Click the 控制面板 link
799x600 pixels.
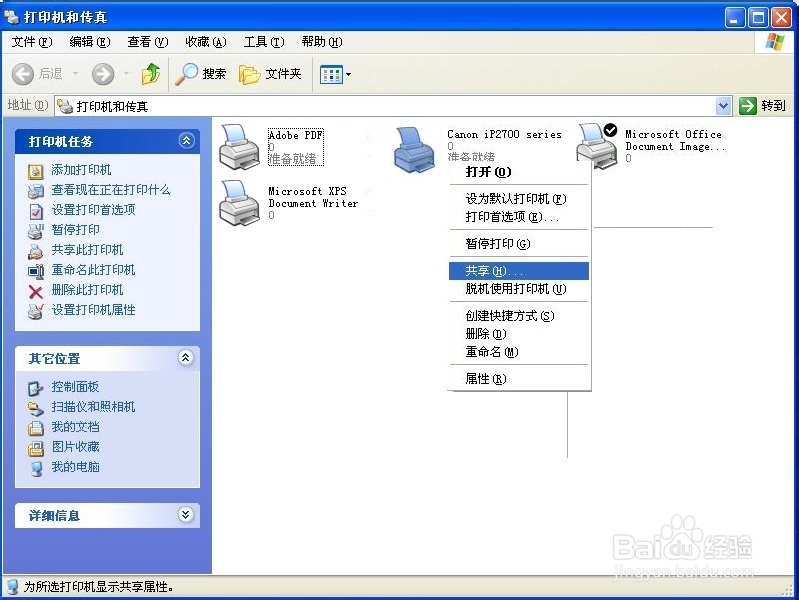[x=75, y=387]
